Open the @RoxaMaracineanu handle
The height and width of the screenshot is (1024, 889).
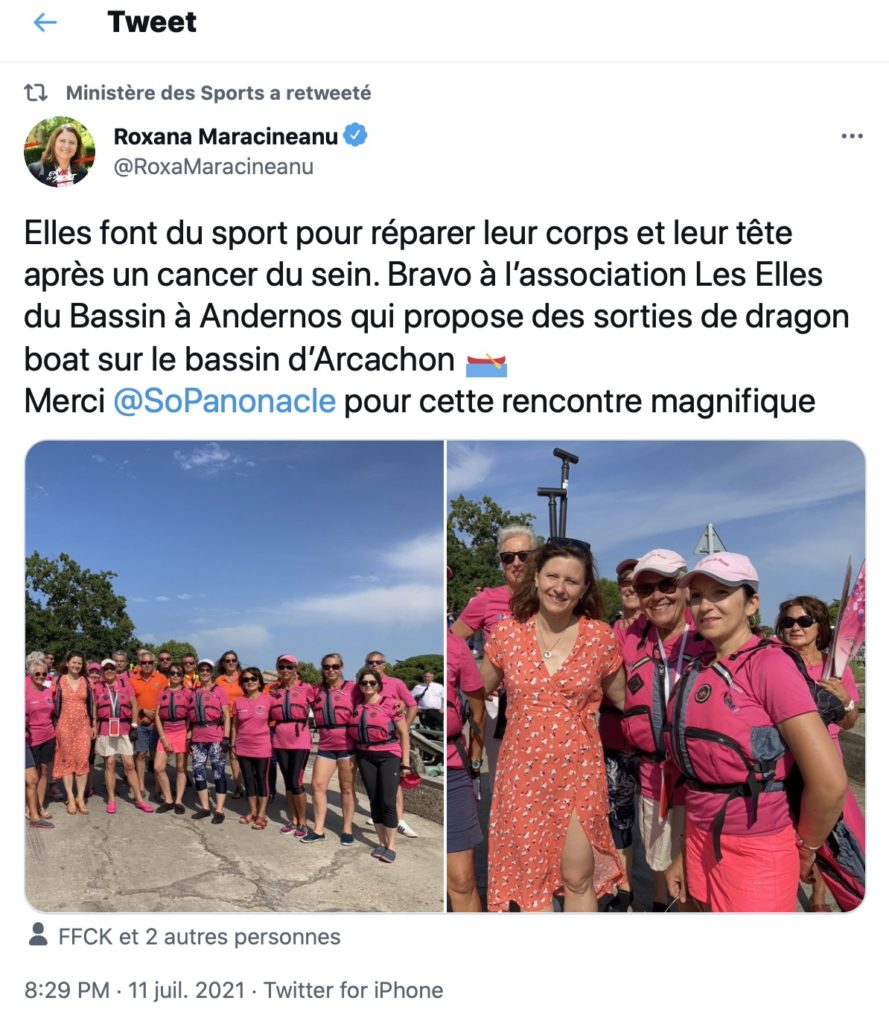[x=214, y=167]
